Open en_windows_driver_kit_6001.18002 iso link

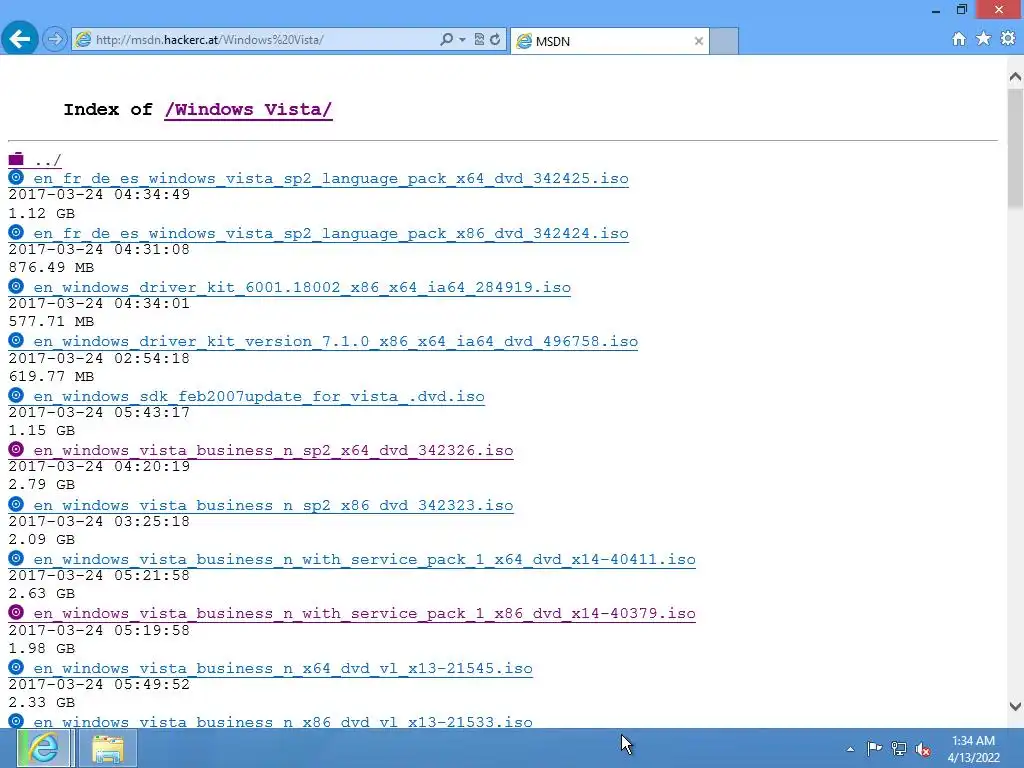[302, 288]
